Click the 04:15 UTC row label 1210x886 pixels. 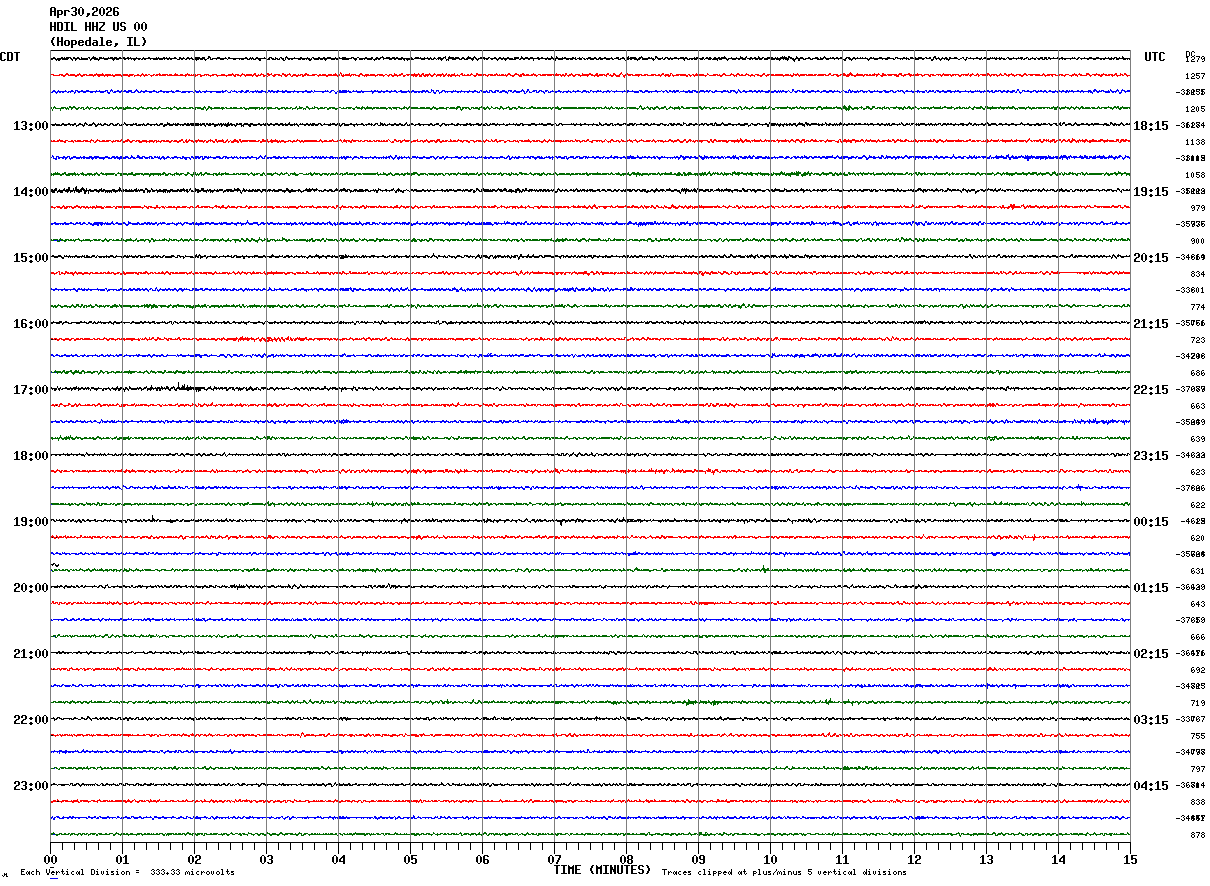point(1151,786)
